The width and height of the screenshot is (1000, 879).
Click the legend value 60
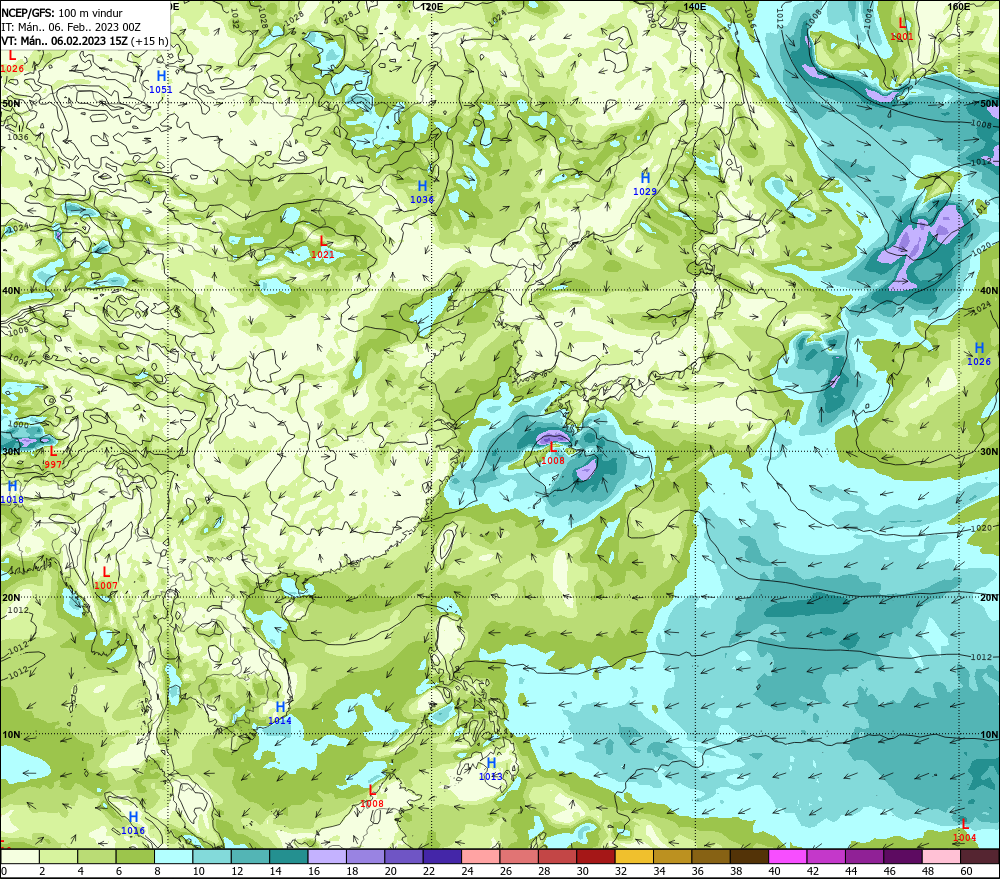pos(966,871)
